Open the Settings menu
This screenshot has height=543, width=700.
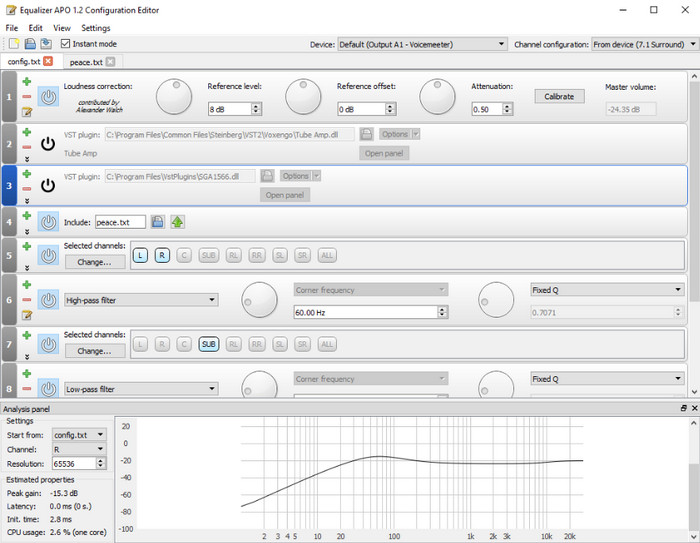(x=96, y=28)
